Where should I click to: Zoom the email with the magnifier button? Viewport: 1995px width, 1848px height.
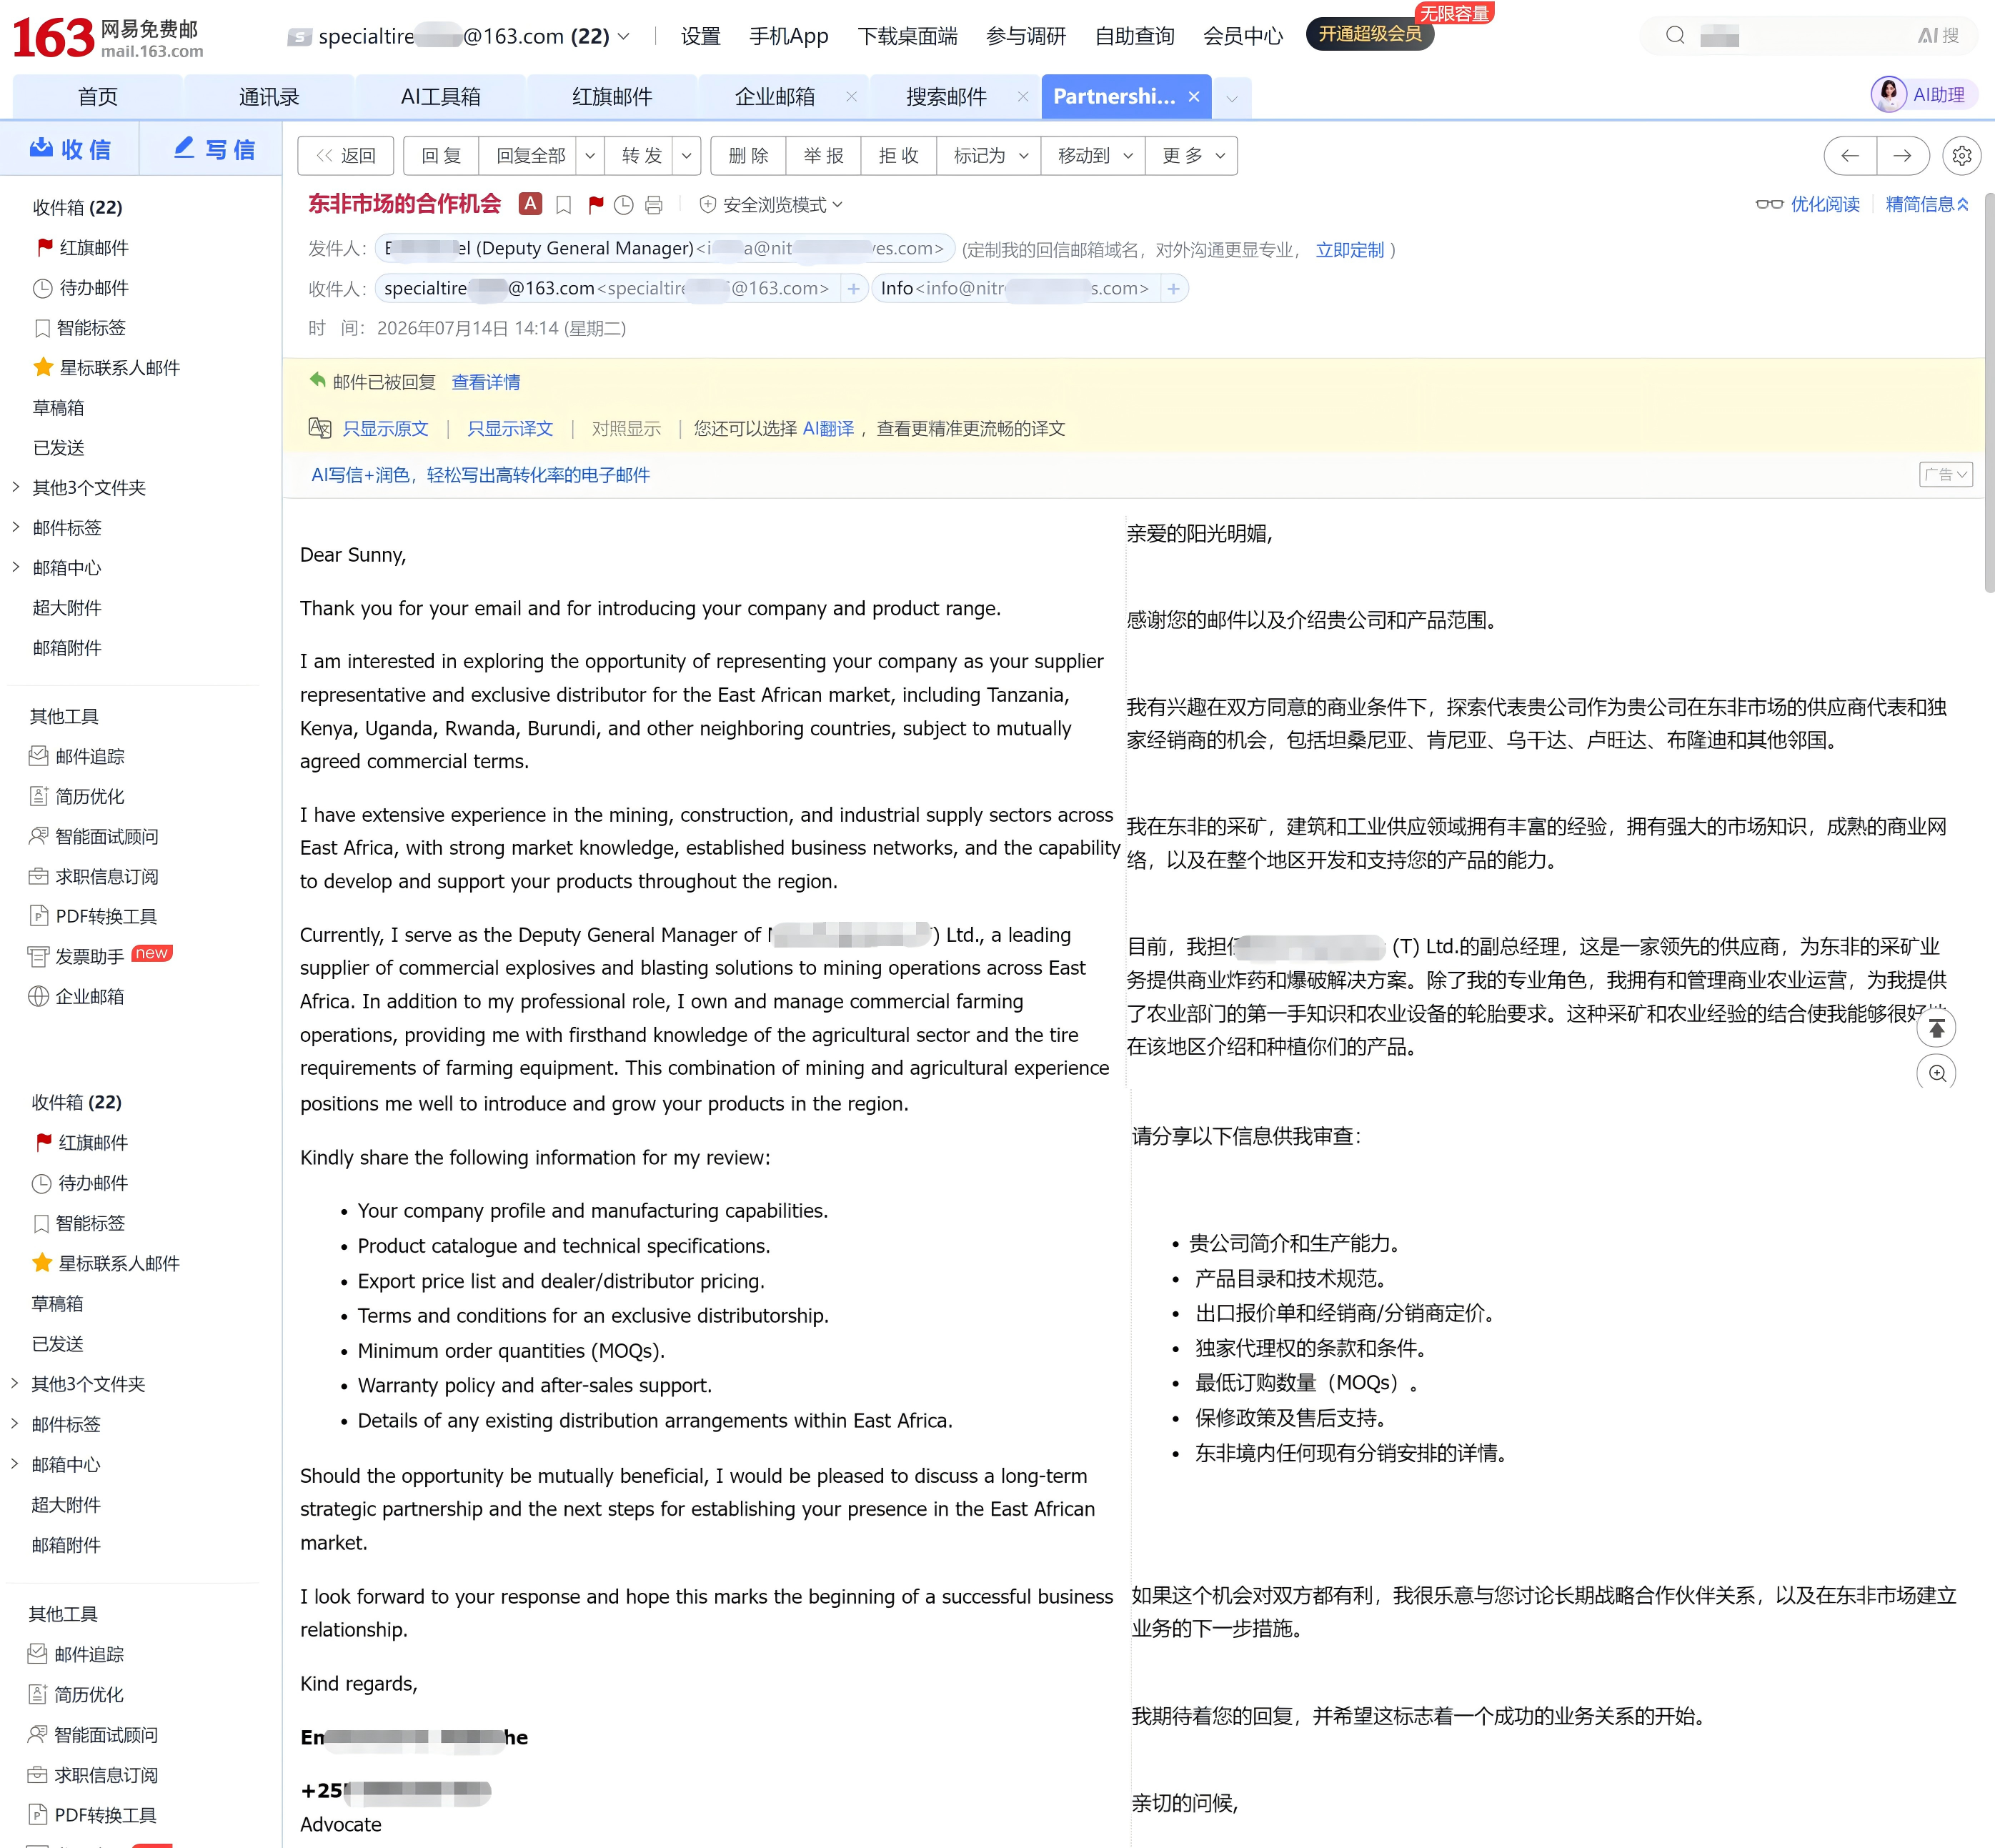[1937, 1073]
